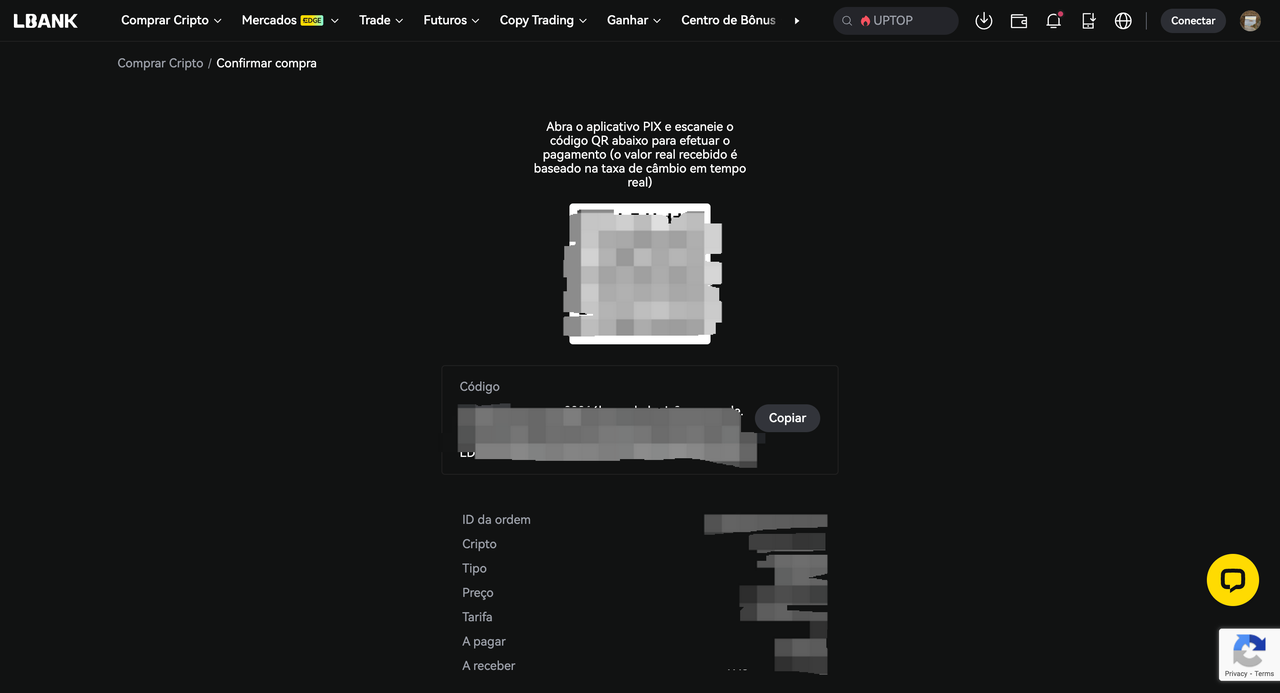Open the yellow live chat support button
1280x693 pixels.
pos(1233,580)
